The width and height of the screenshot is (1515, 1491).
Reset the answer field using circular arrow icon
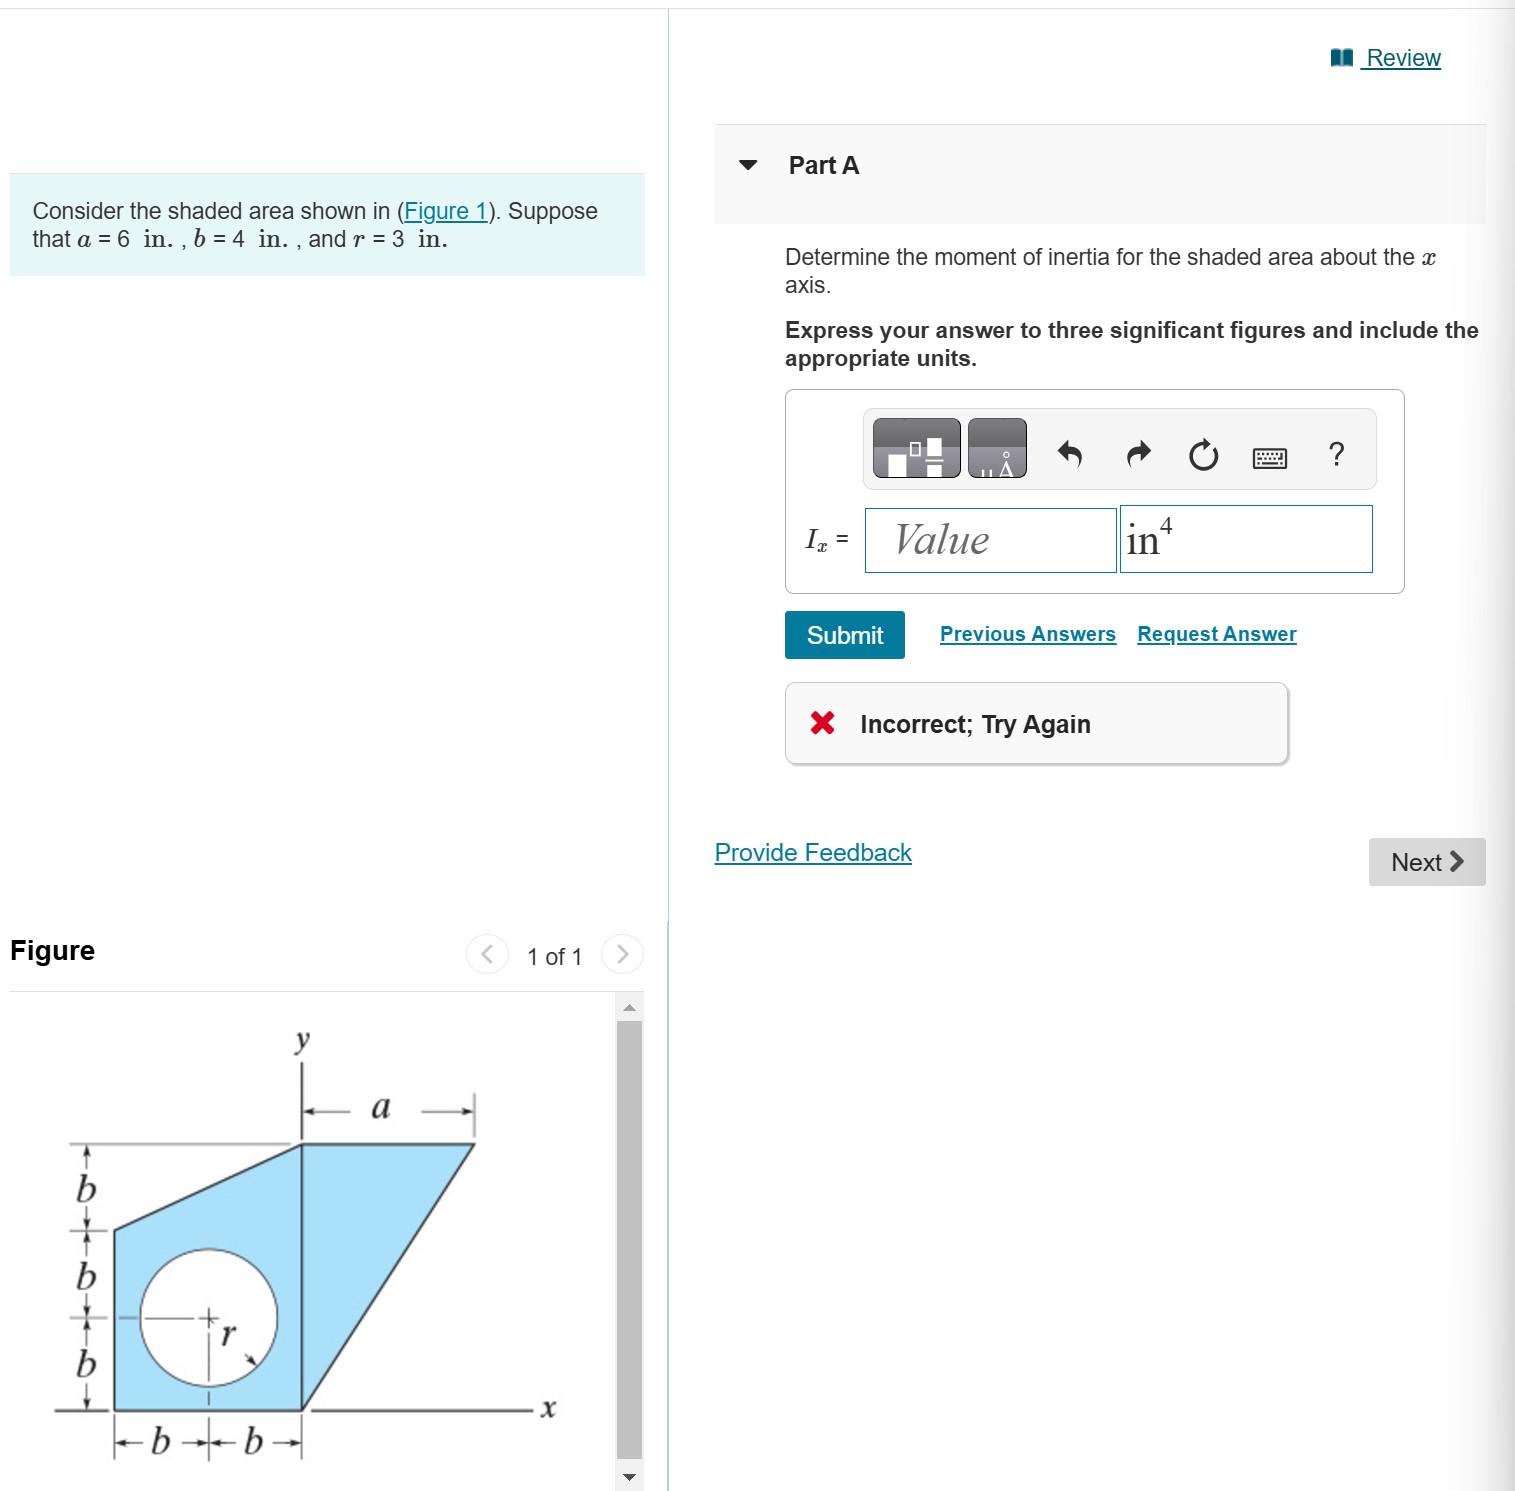[x=1203, y=455]
